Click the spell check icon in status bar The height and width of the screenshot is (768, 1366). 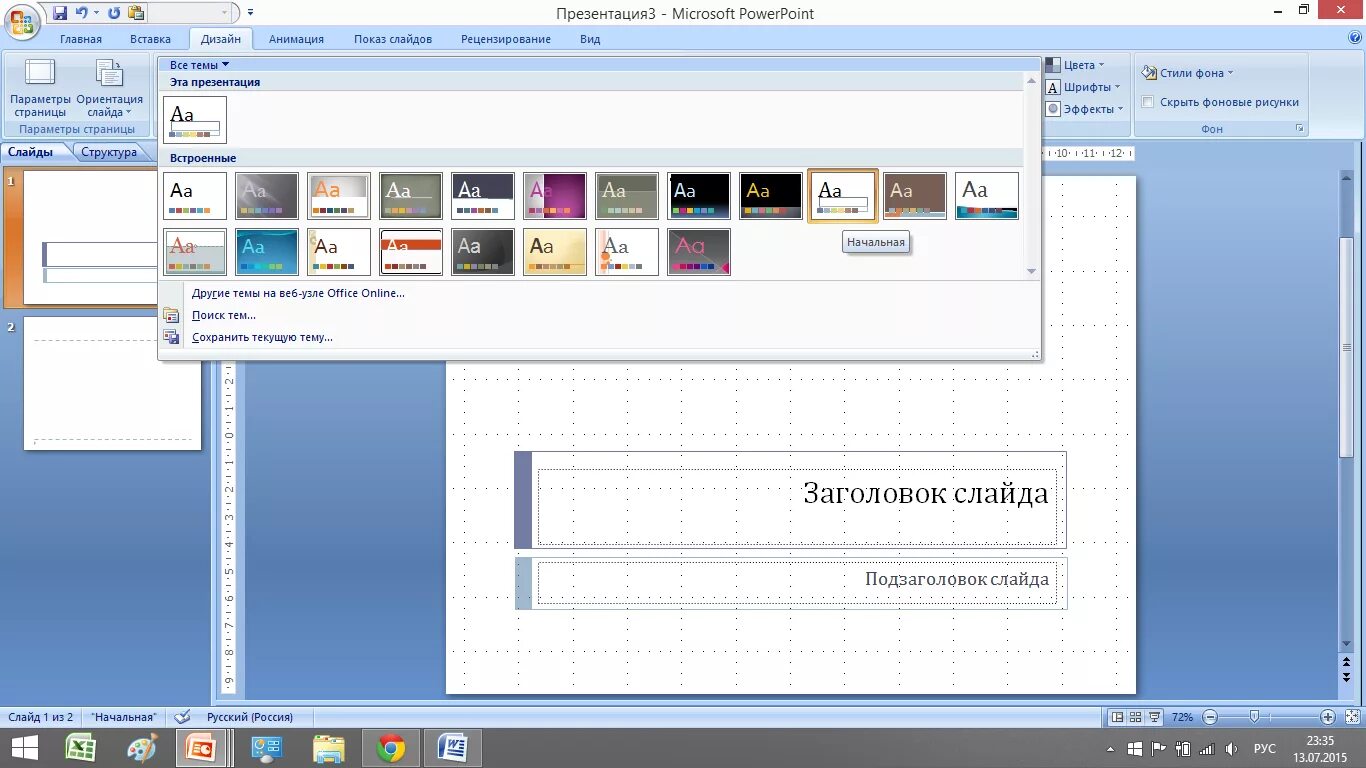click(182, 717)
